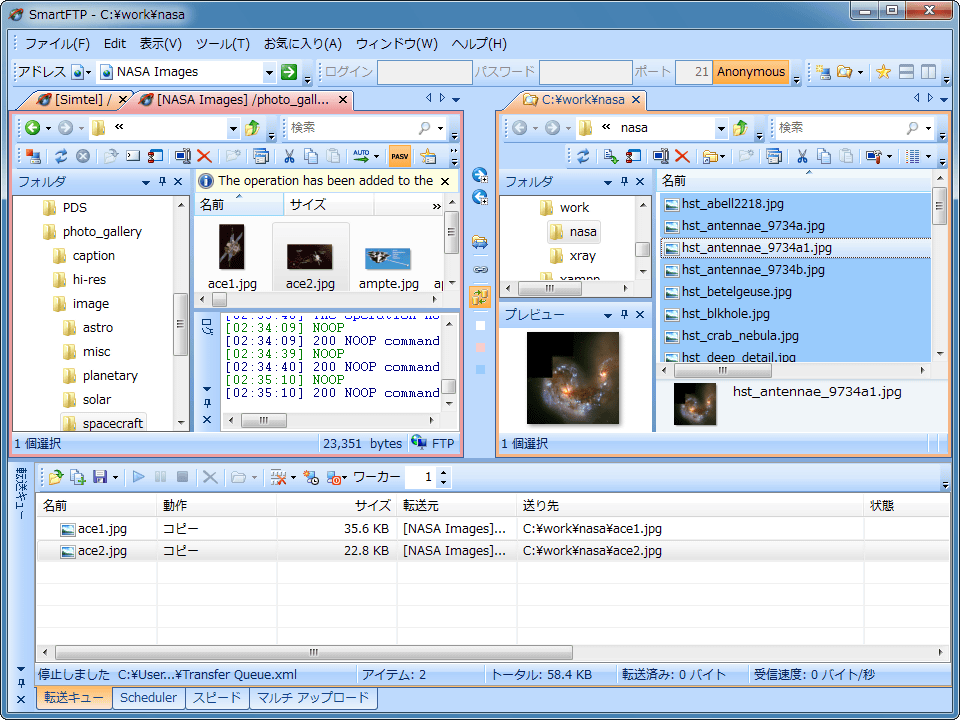The image size is (960, 720).
Task: Click the add-to-favorites star folder icon in remote toolbar
Action: (x=428, y=156)
